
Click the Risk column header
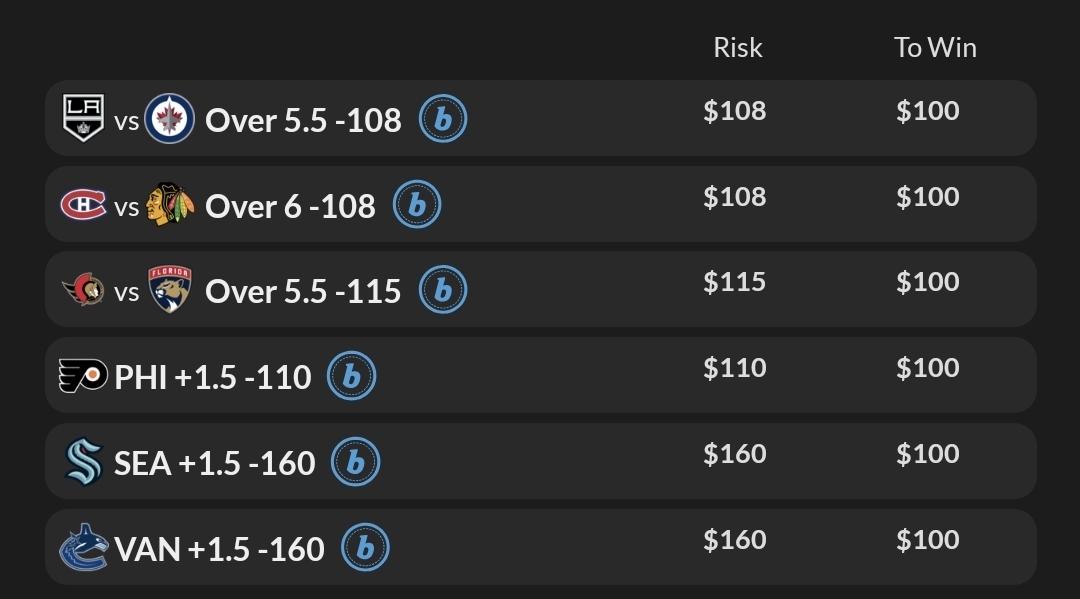(737, 47)
